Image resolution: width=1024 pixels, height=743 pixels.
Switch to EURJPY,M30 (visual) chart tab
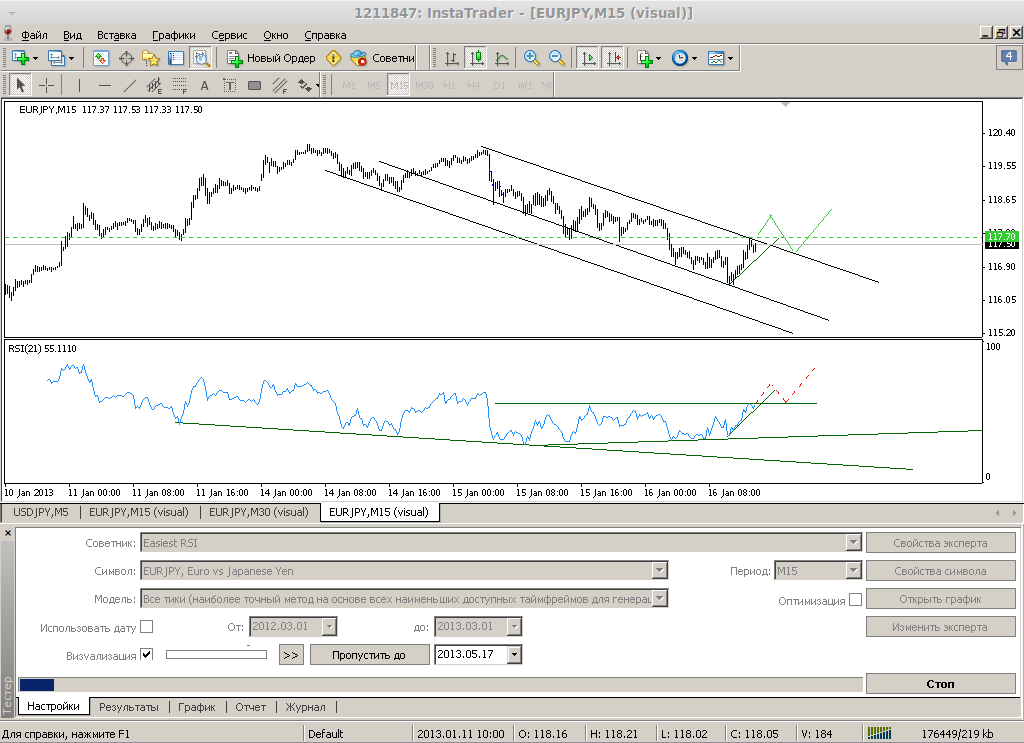click(x=259, y=512)
